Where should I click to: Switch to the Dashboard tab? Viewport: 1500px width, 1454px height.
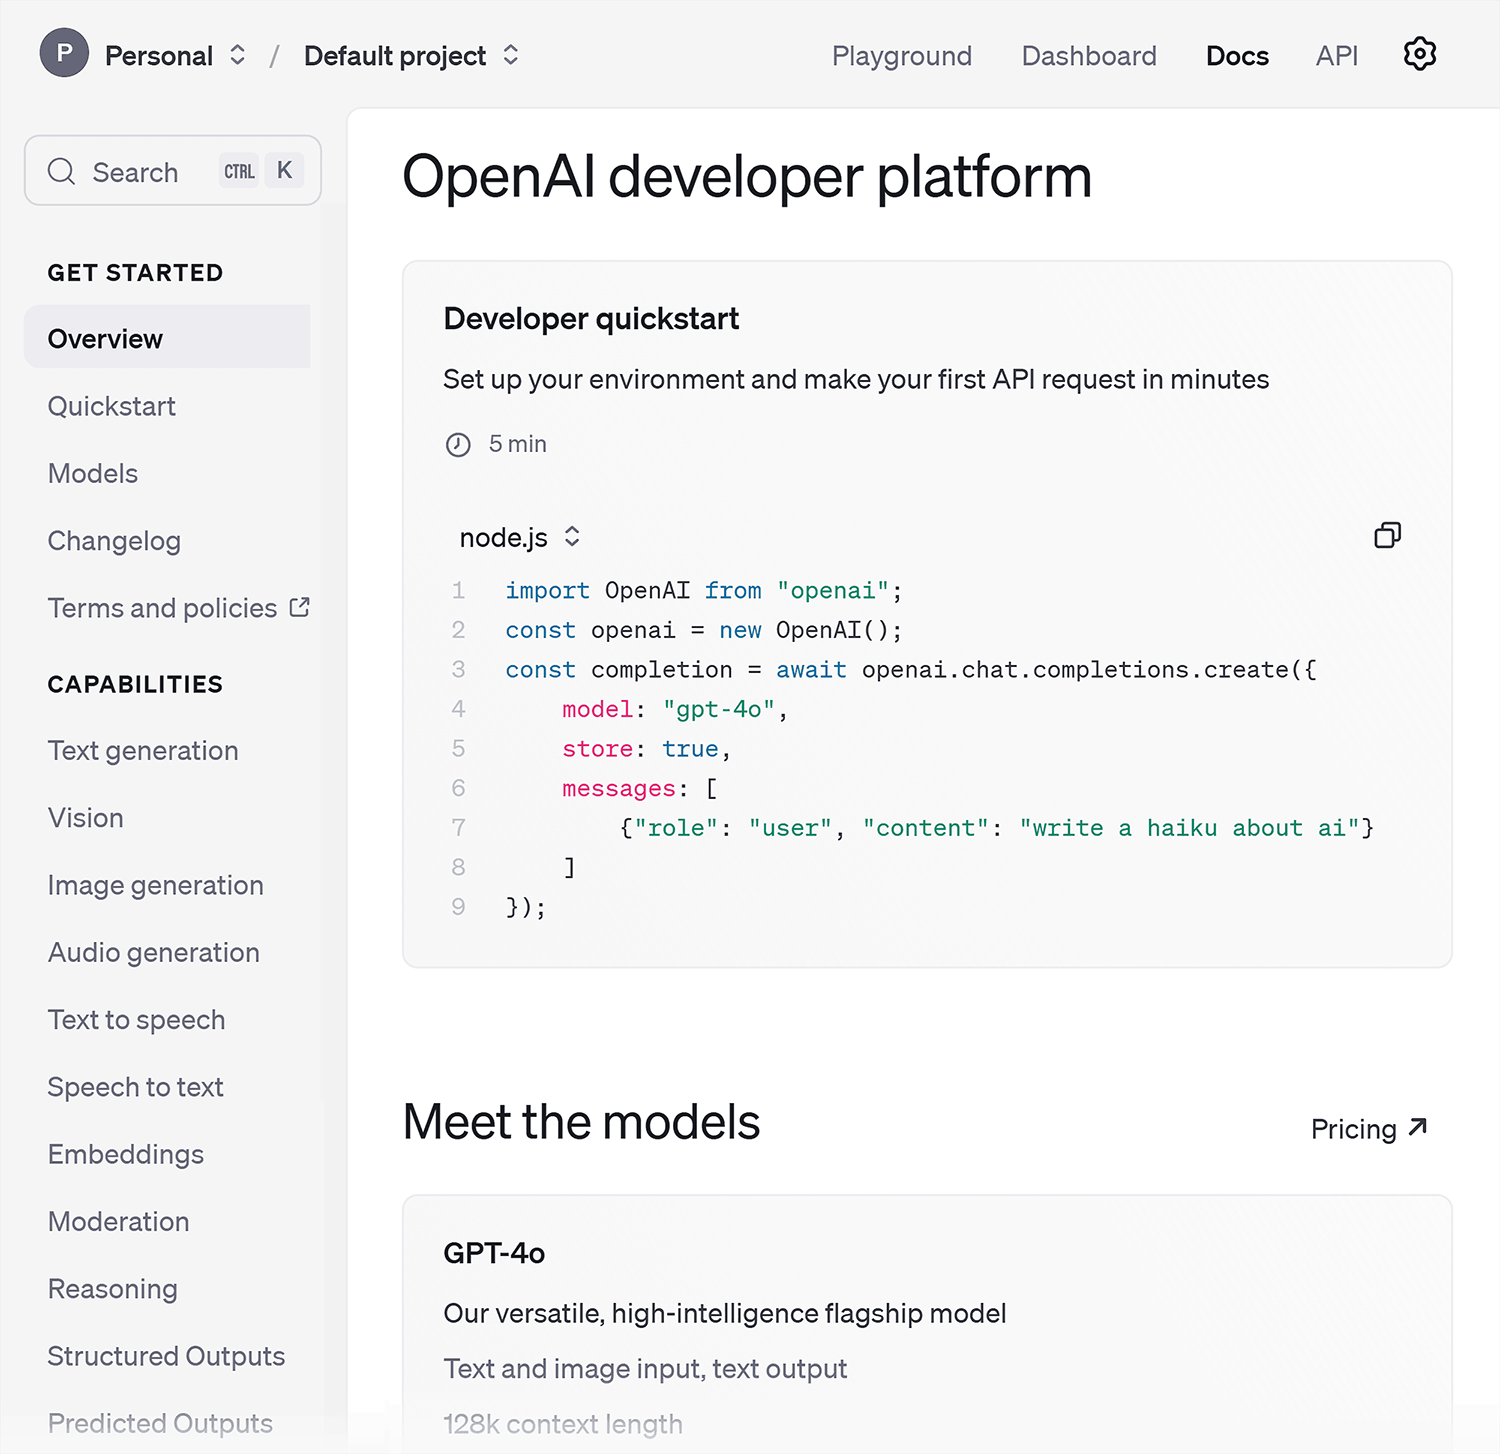coord(1089,56)
